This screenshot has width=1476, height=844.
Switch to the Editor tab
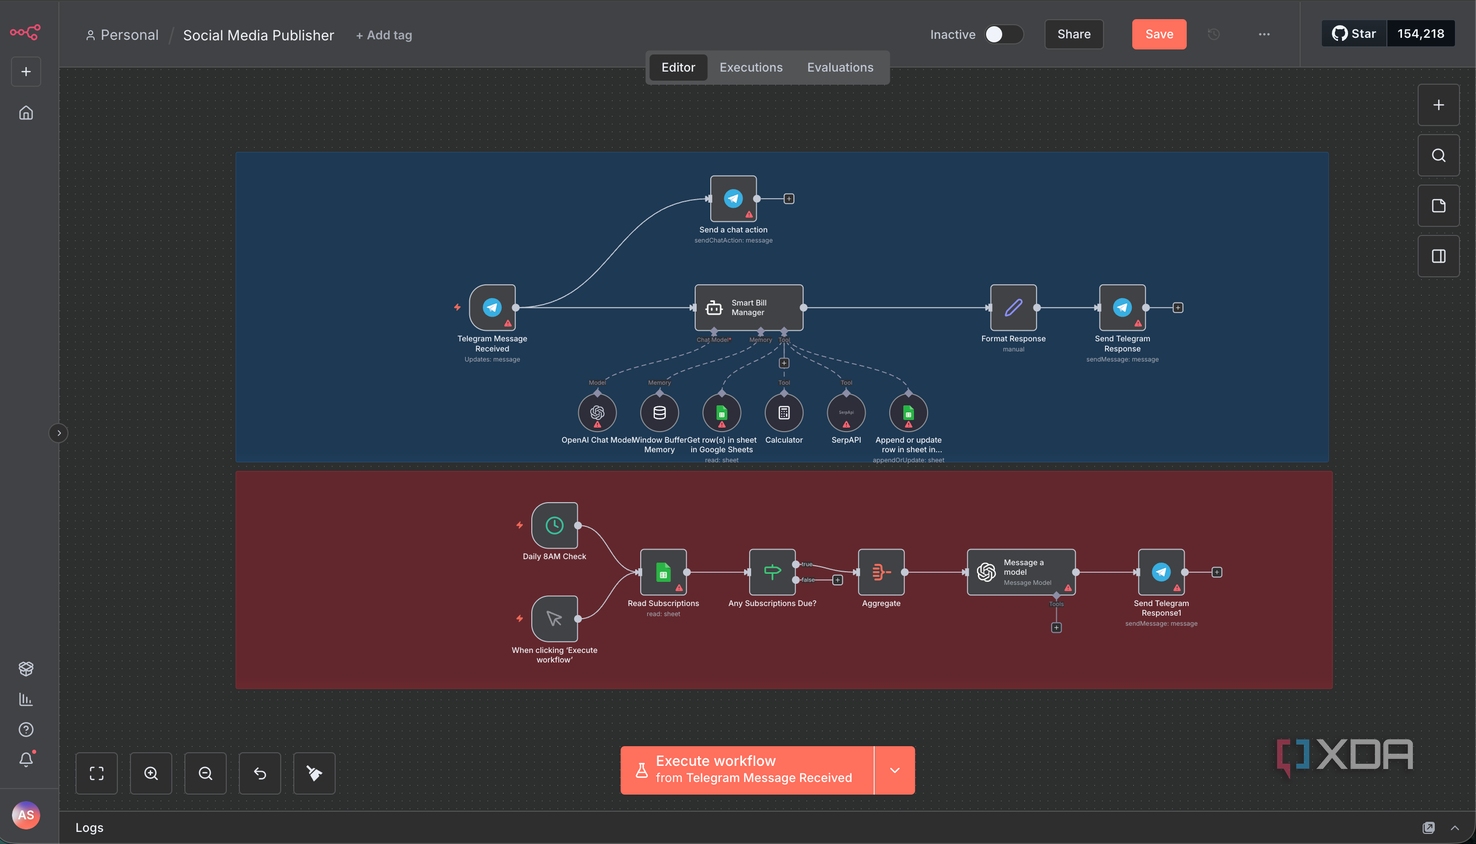pyautogui.click(x=678, y=68)
